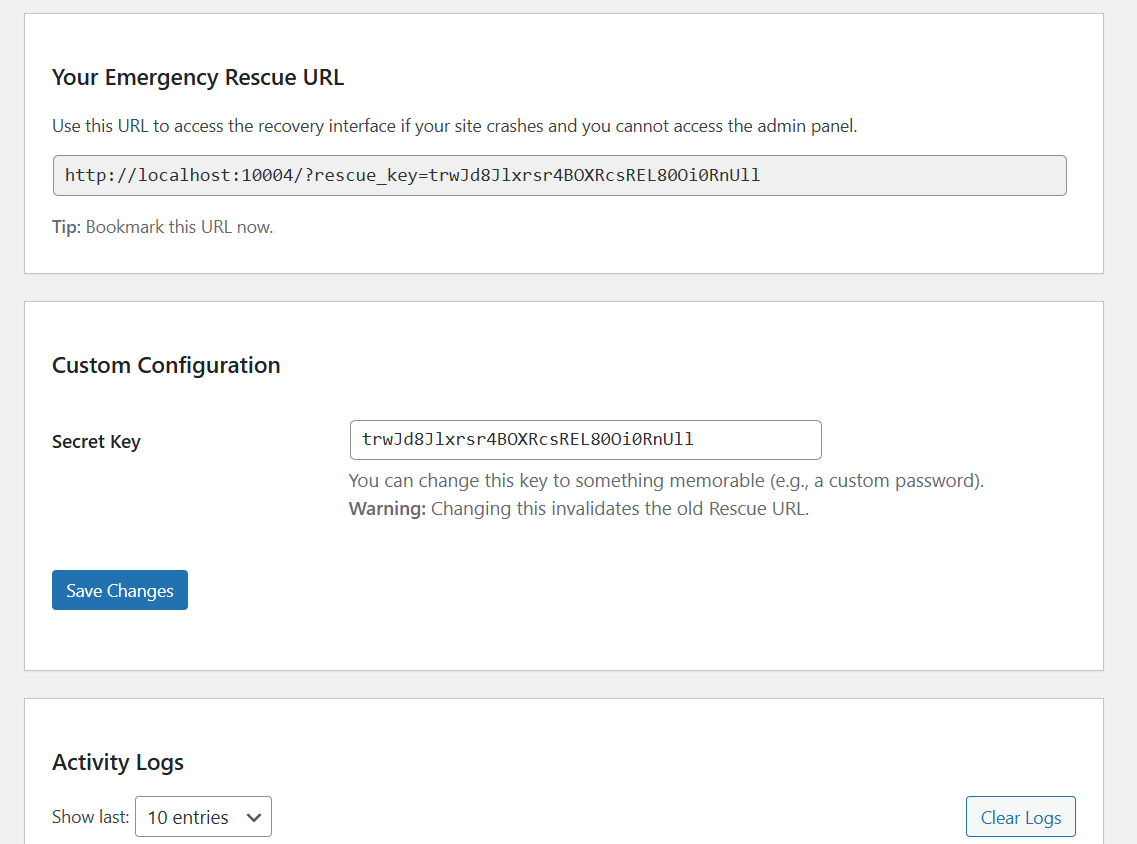Image resolution: width=1137 pixels, height=844 pixels.
Task: Click the dropdown chevron next to 10 entries
Action: (x=254, y=816)
